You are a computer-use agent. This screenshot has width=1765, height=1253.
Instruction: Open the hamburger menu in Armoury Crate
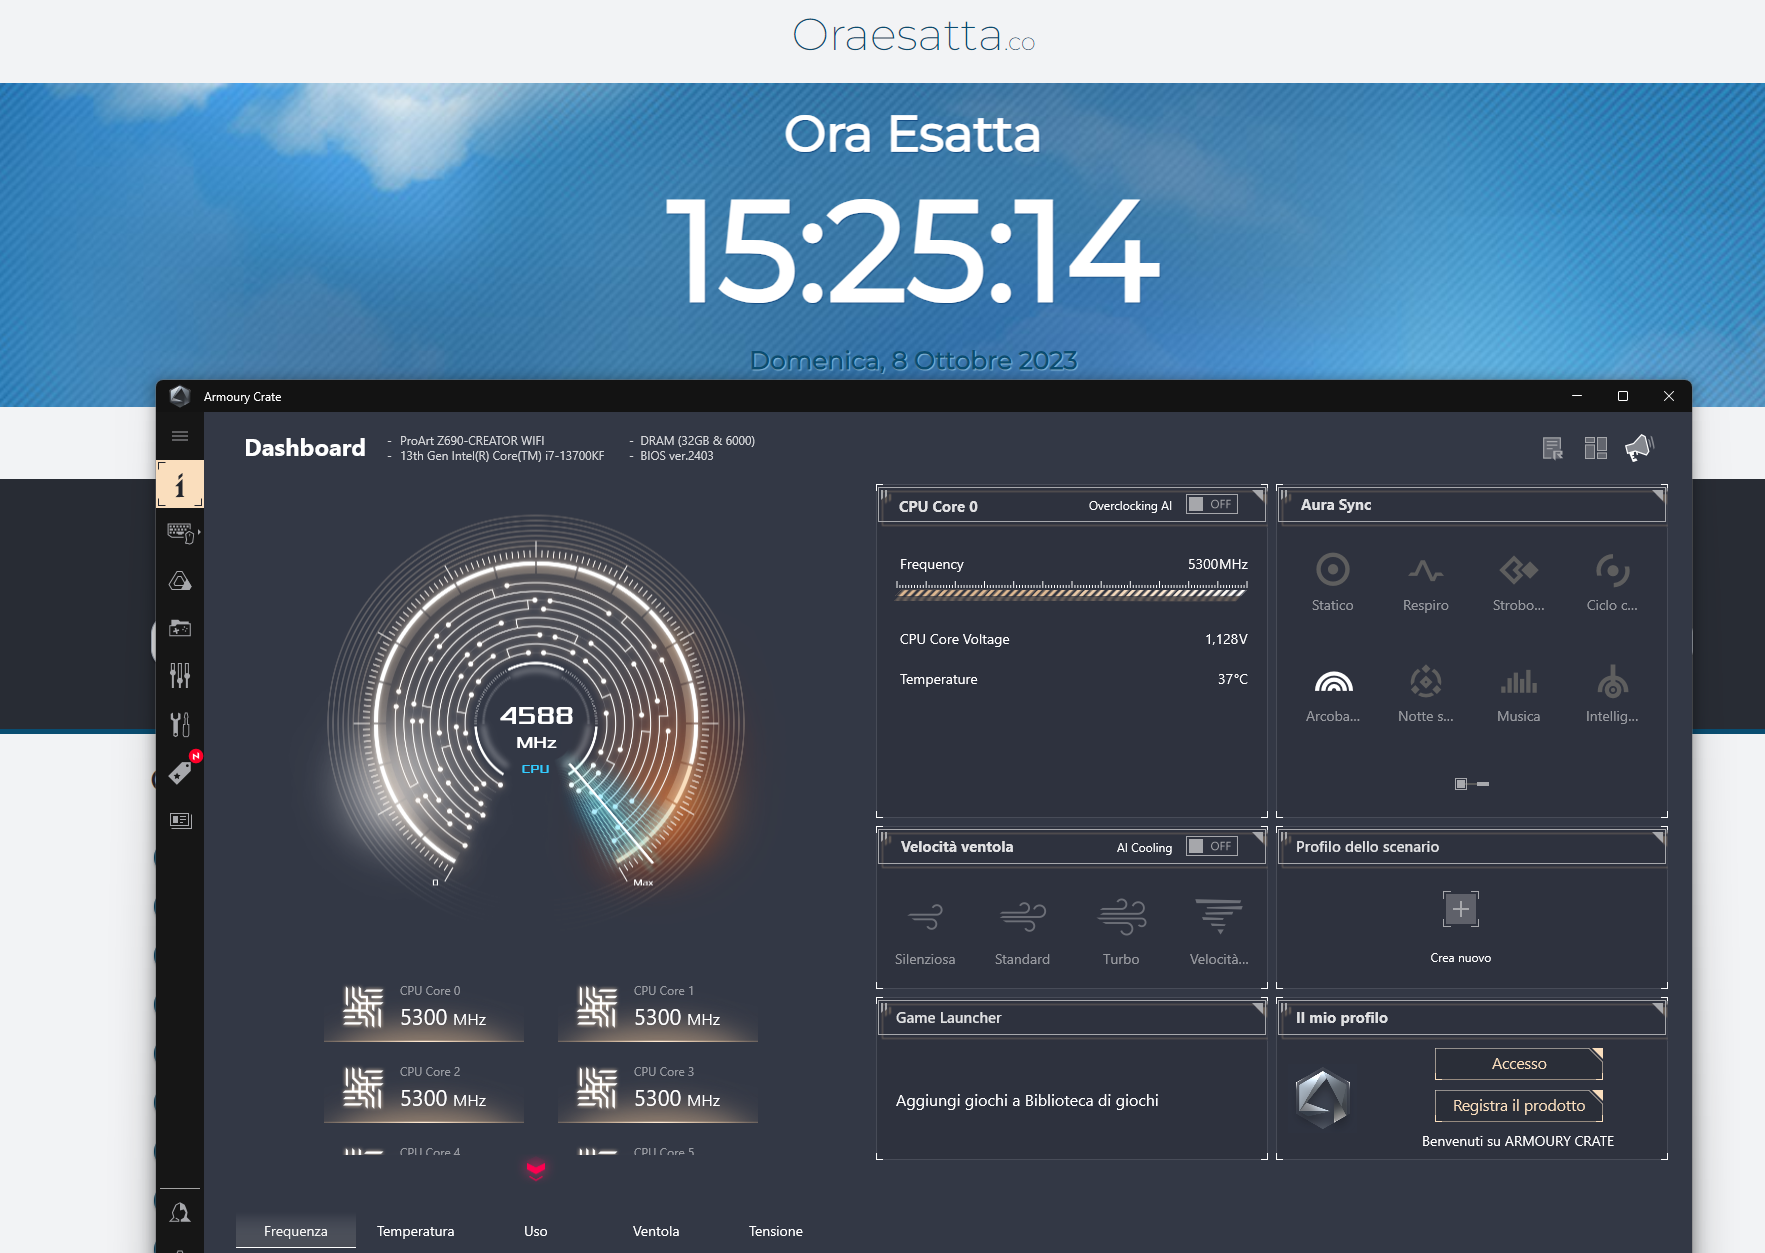click(x=180, y=436)
